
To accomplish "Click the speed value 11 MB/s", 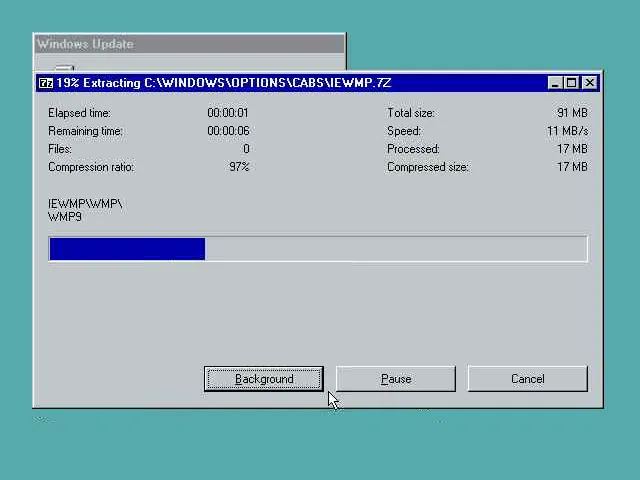I will coord(567,131).
